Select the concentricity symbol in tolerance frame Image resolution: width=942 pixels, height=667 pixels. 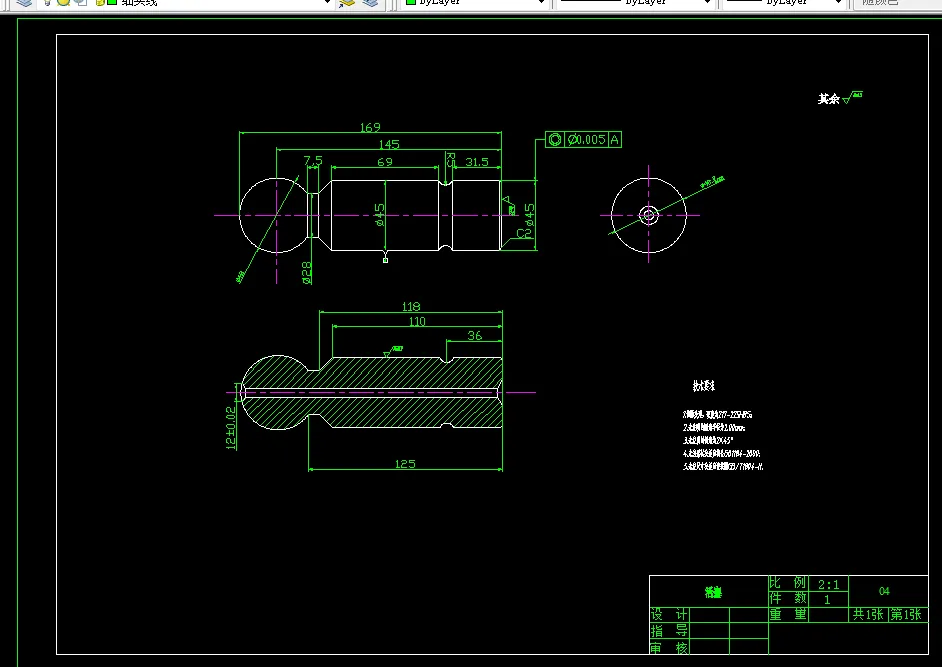coord(555,139)
